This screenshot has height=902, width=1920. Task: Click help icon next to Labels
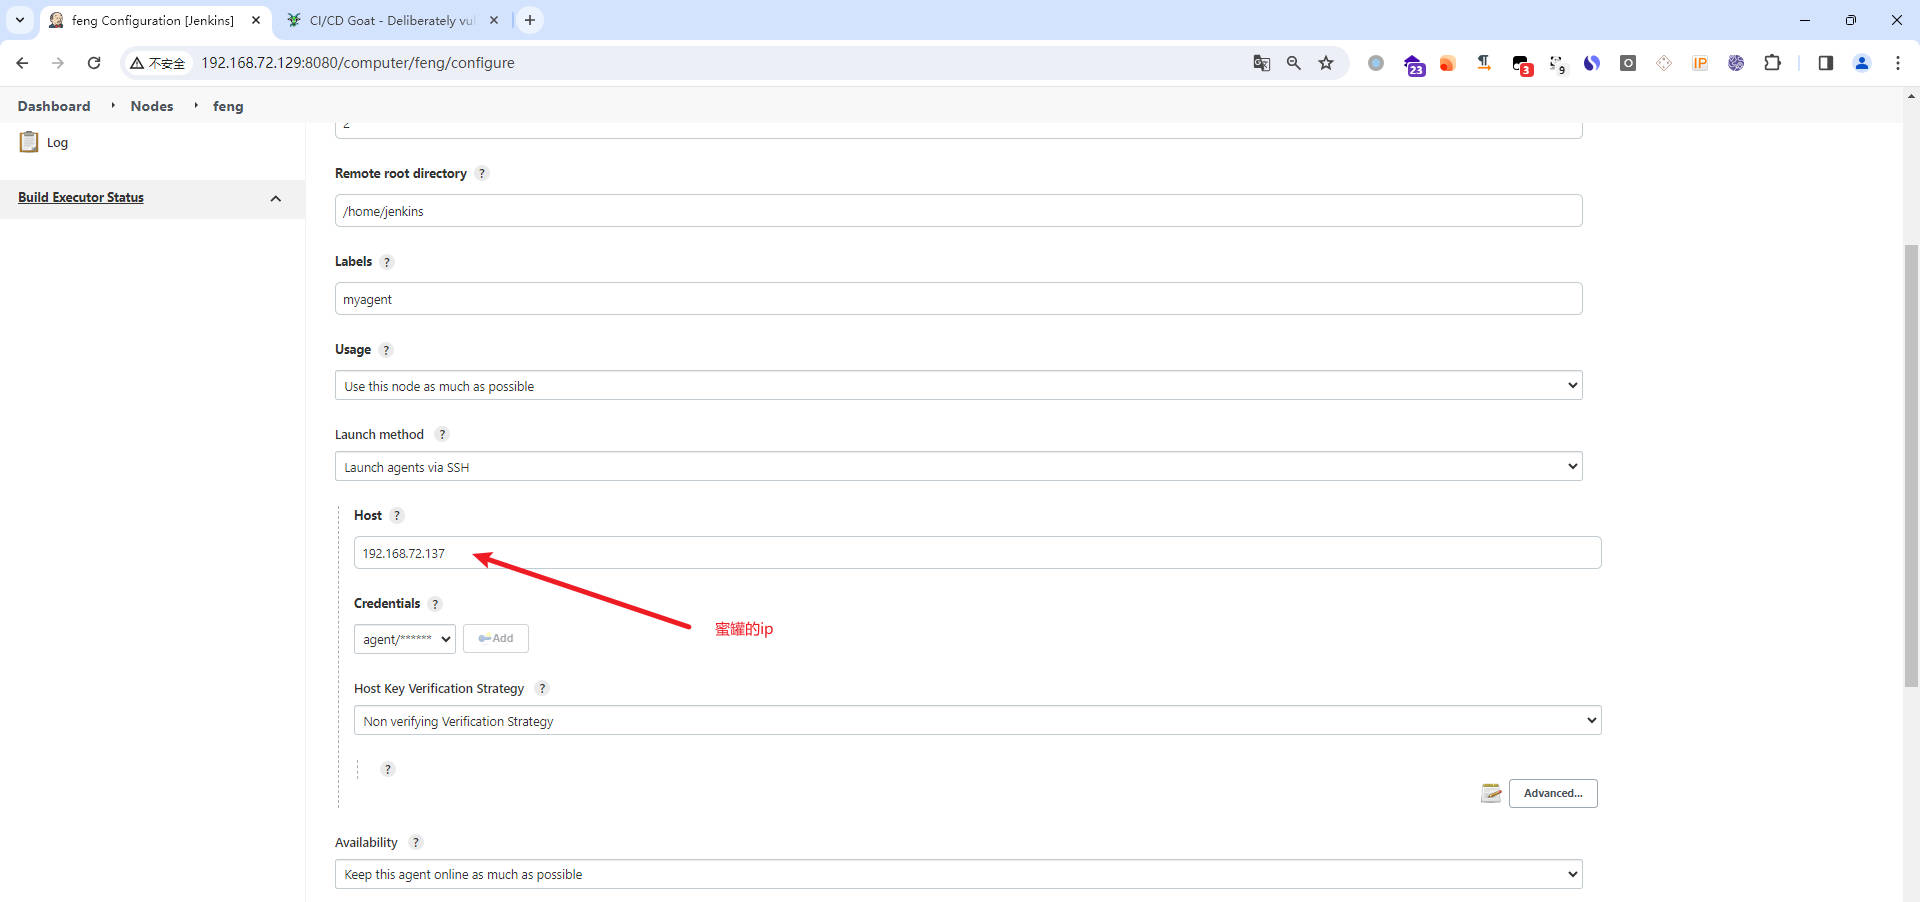pos(387,262)
